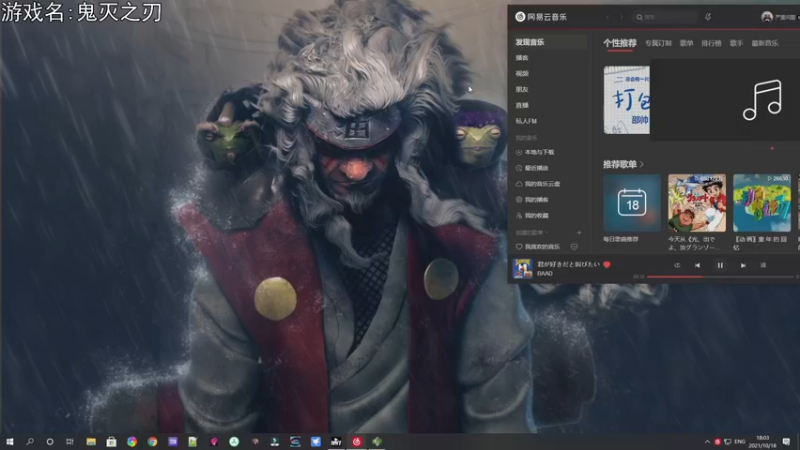Switch to 最新音乐 tab

pos(765,43)
